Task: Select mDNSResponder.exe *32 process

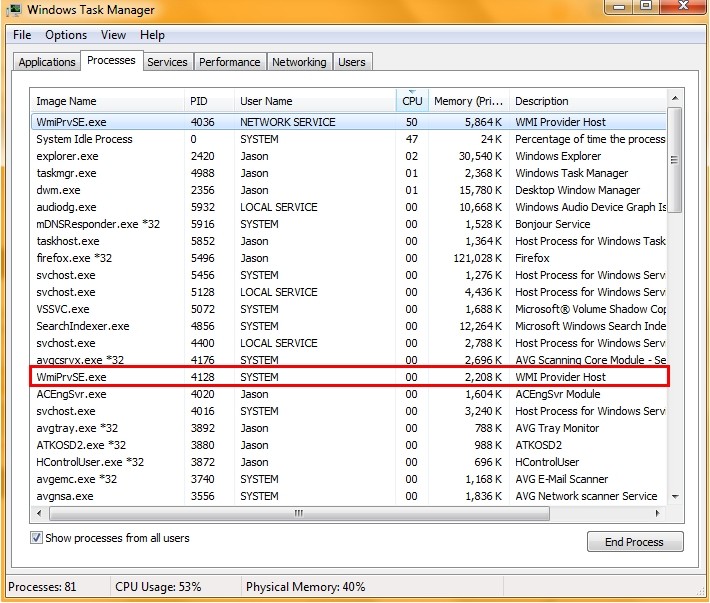Action: pyautogui.click(x=349, y=224)
